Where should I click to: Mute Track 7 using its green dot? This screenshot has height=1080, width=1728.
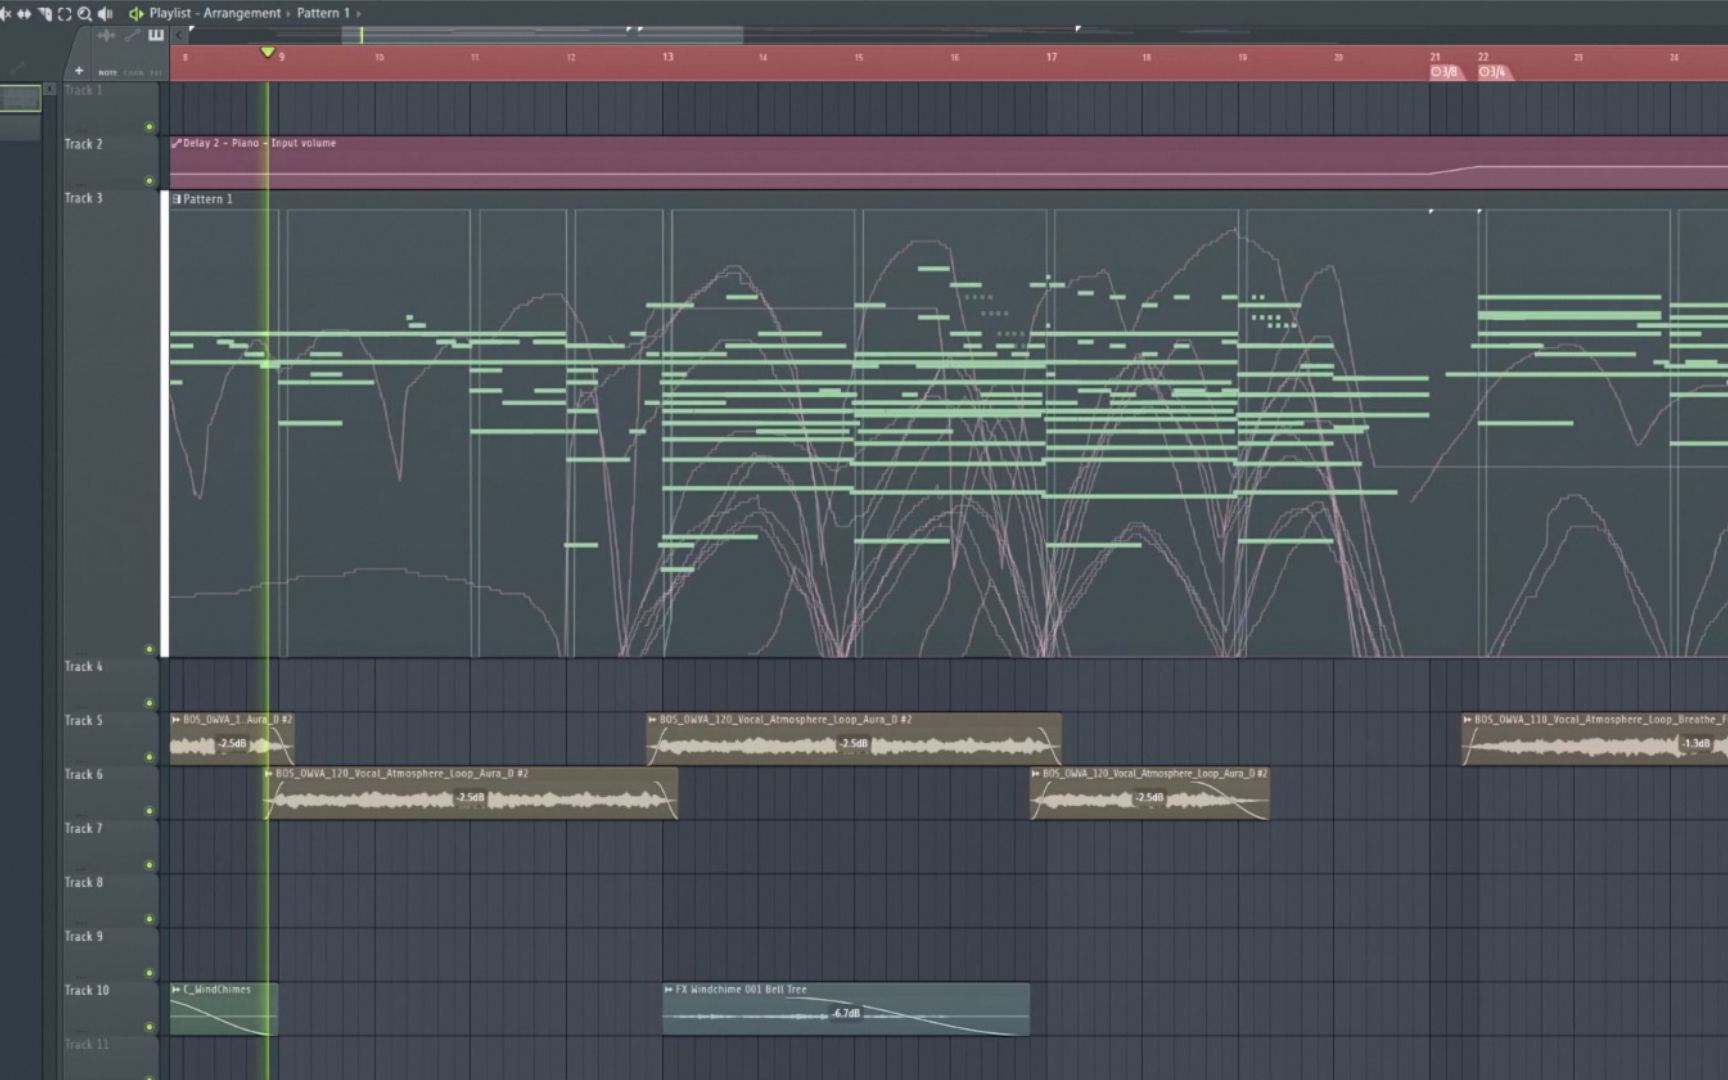click(149, 865)
